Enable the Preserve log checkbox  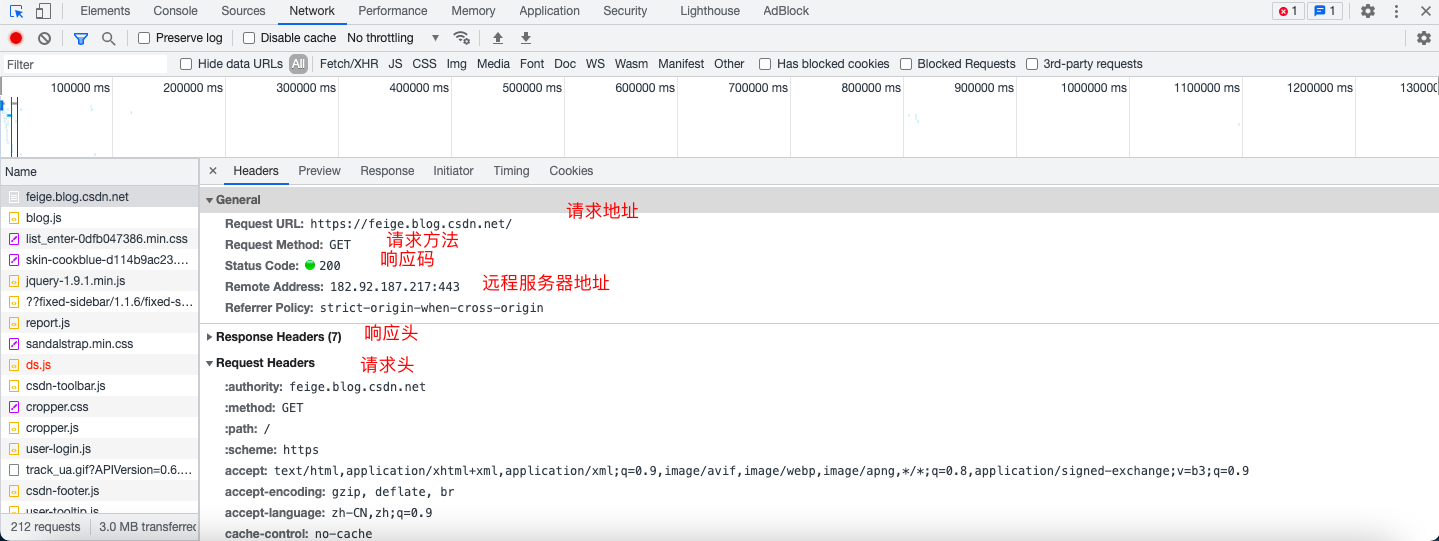(144, 38)
